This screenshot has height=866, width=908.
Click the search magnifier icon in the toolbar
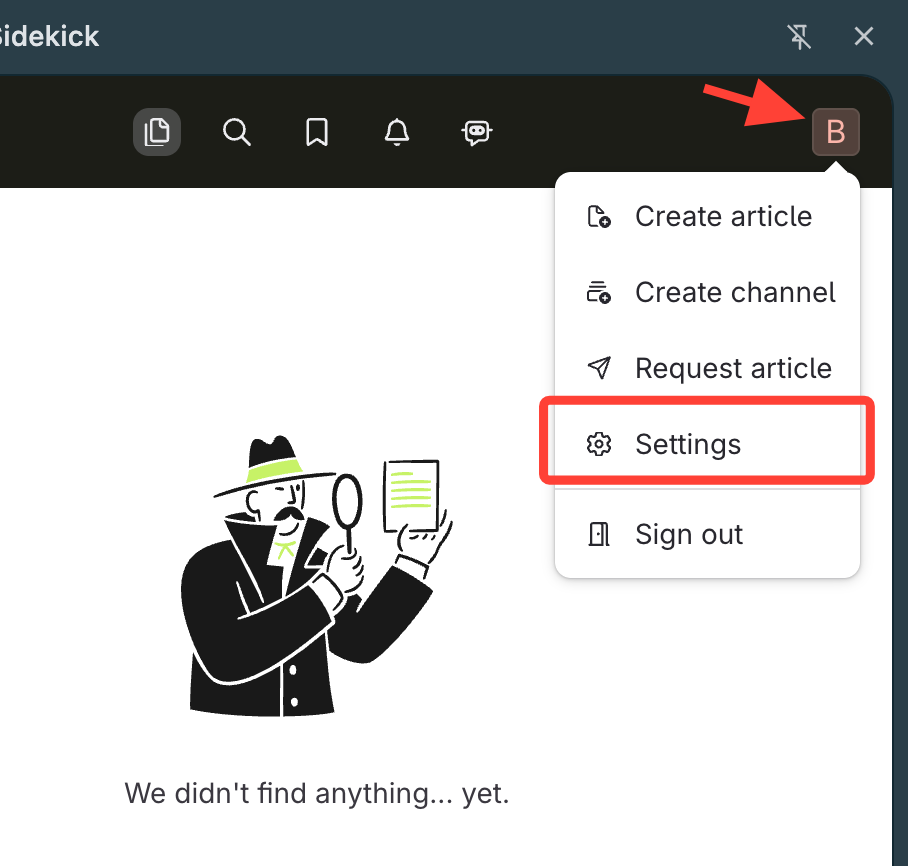point(237,132)
